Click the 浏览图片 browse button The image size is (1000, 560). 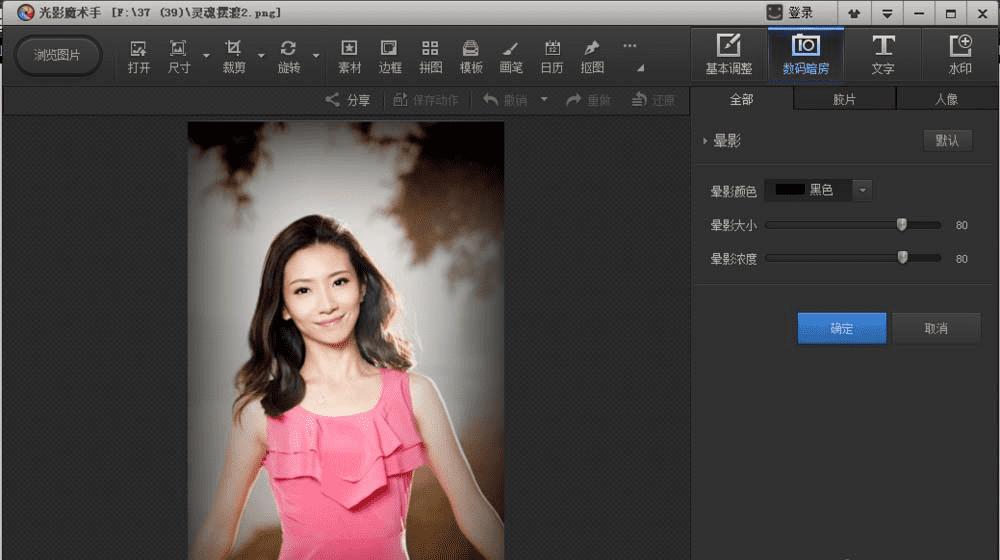pos(57,55)
